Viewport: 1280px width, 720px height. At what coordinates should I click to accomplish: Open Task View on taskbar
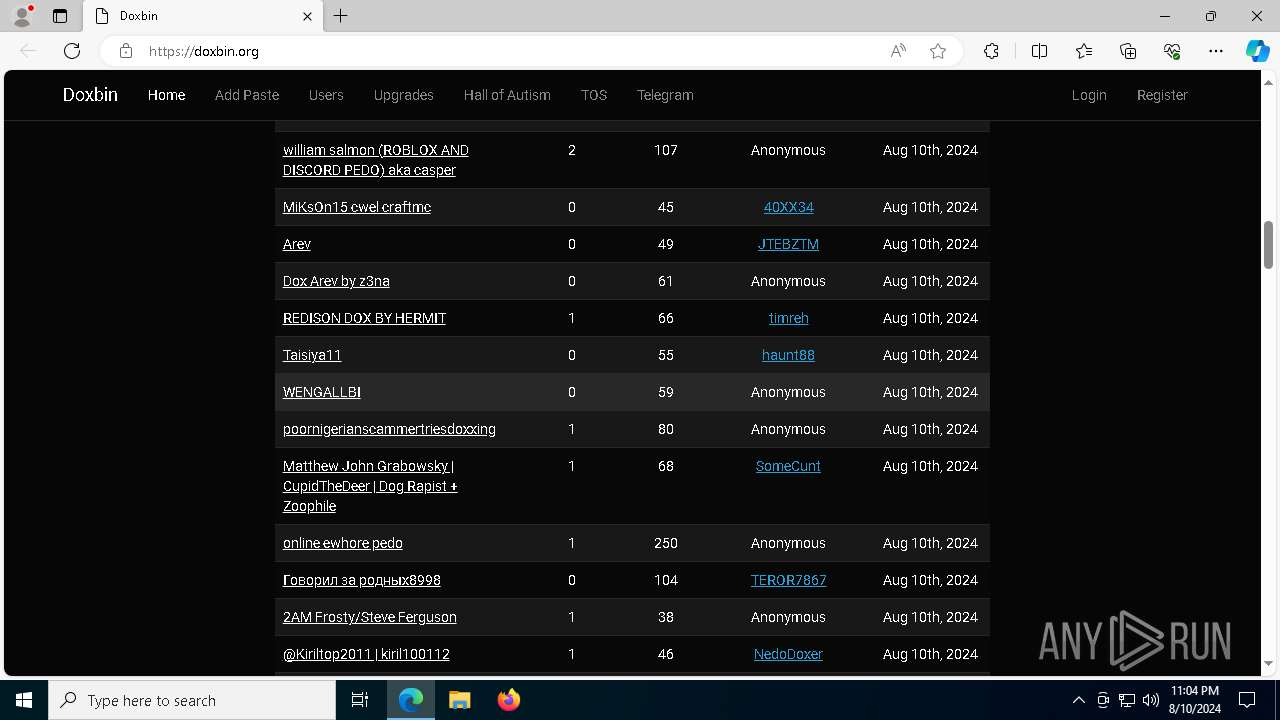pyautogui.click(x=360, y=700)
